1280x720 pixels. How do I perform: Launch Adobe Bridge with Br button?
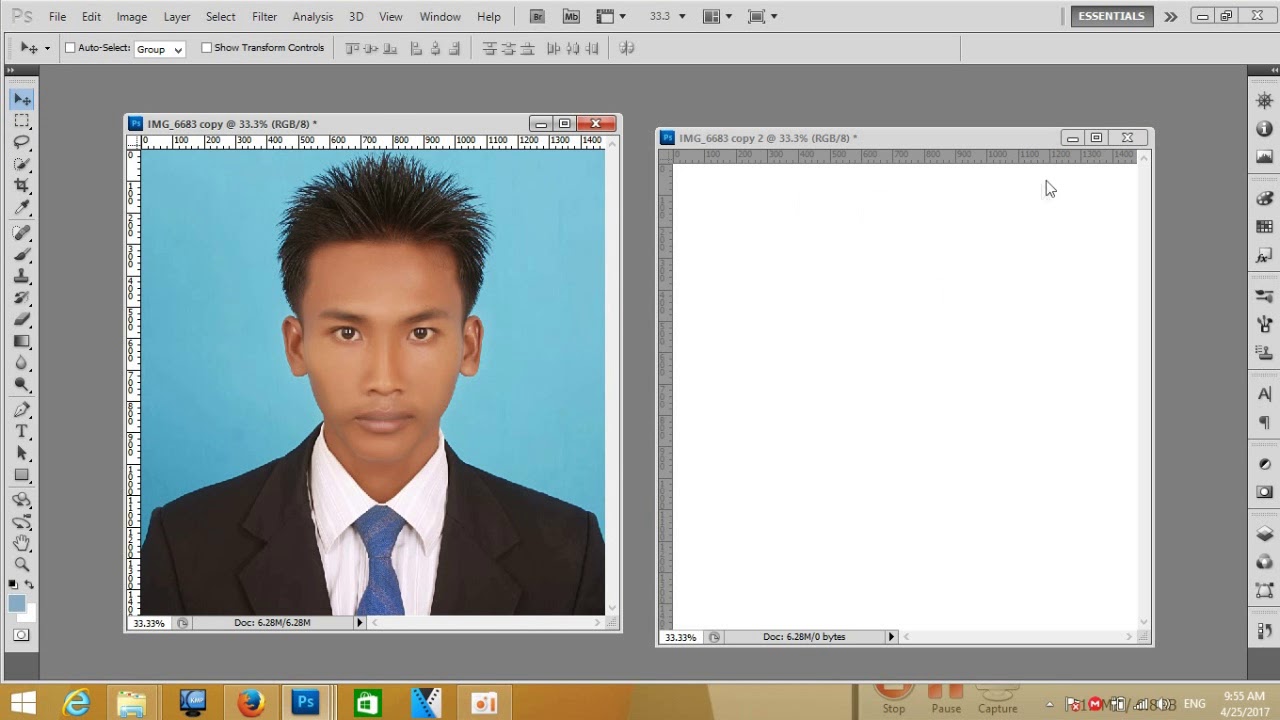(538, 16)
